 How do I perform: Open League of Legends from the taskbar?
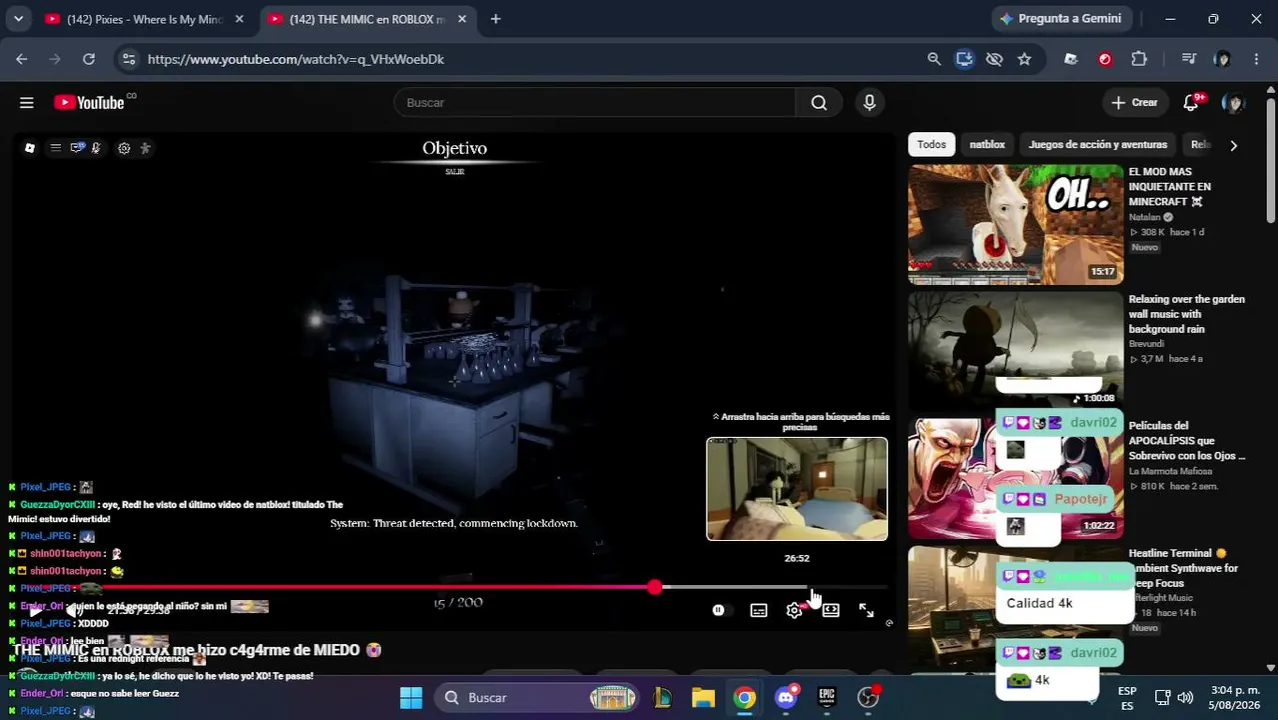[x=662, y=697]
